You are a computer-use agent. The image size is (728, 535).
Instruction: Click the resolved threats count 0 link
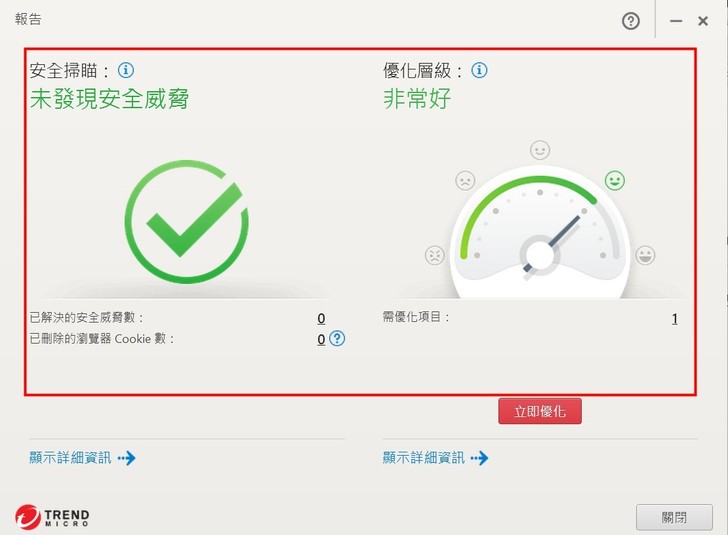point(321,318)
